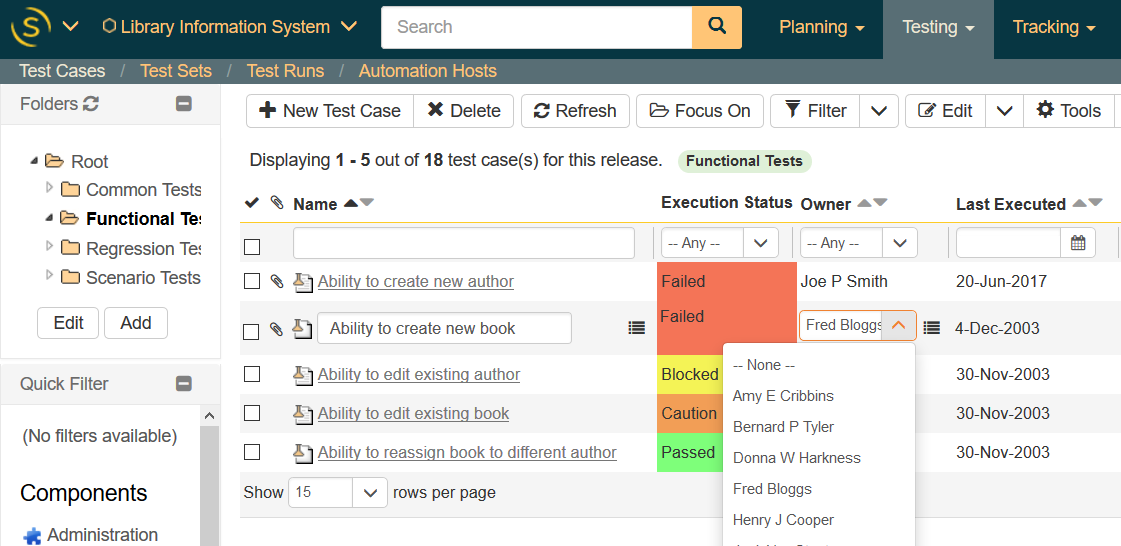Sort Name column descending arrow

pos(367,203)
